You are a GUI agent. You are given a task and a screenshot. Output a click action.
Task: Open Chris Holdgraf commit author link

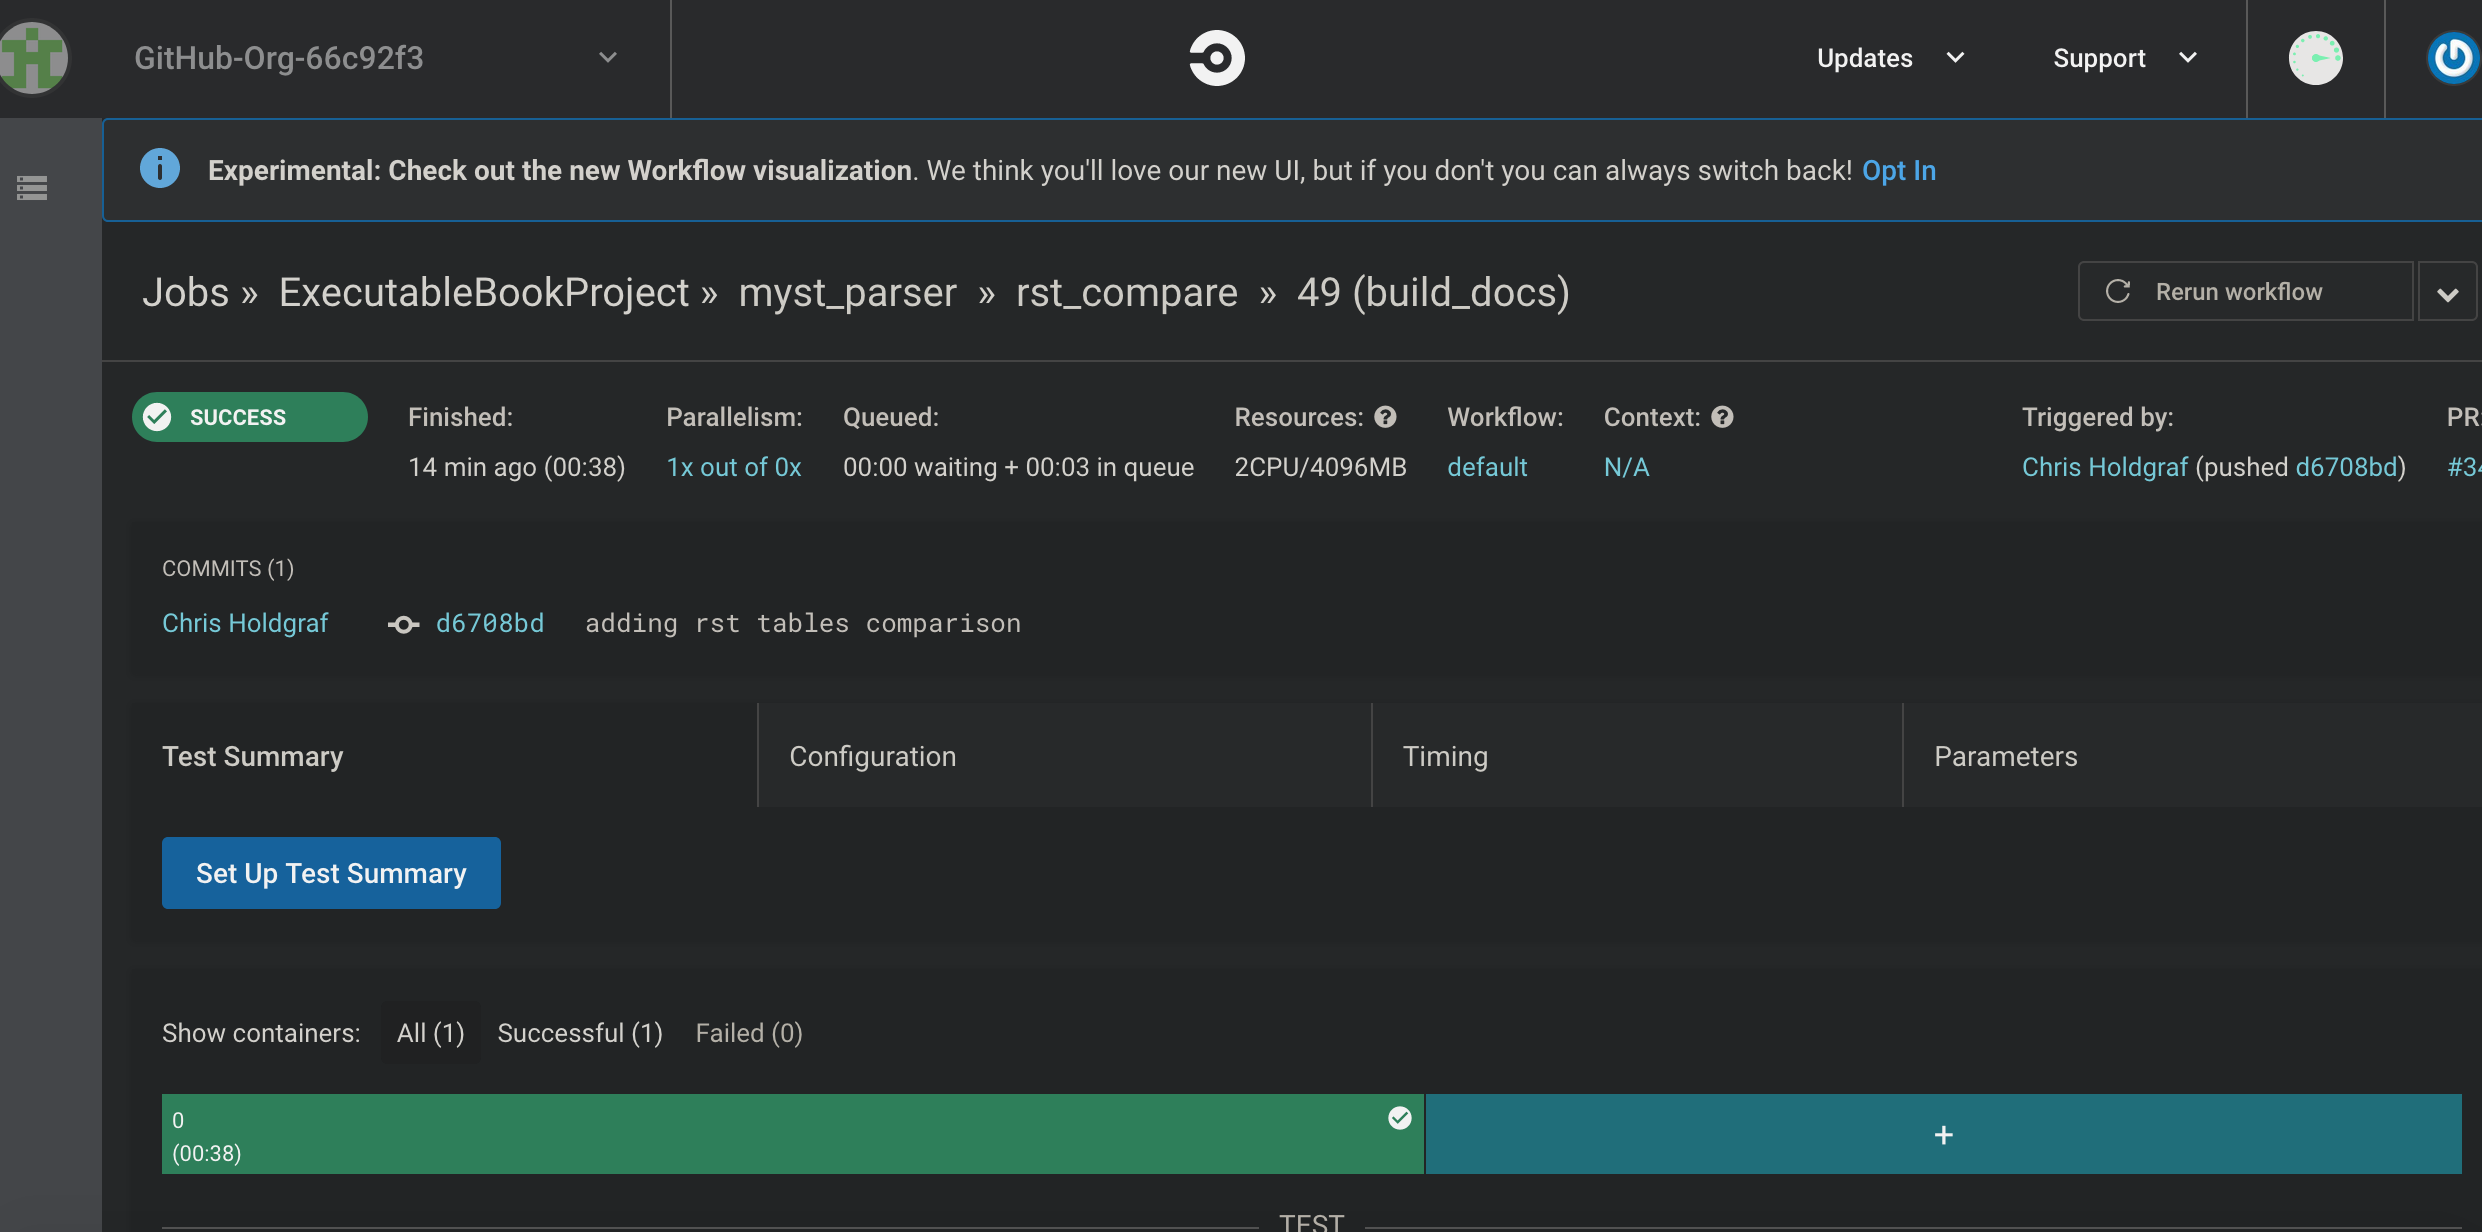coord(245,623)
